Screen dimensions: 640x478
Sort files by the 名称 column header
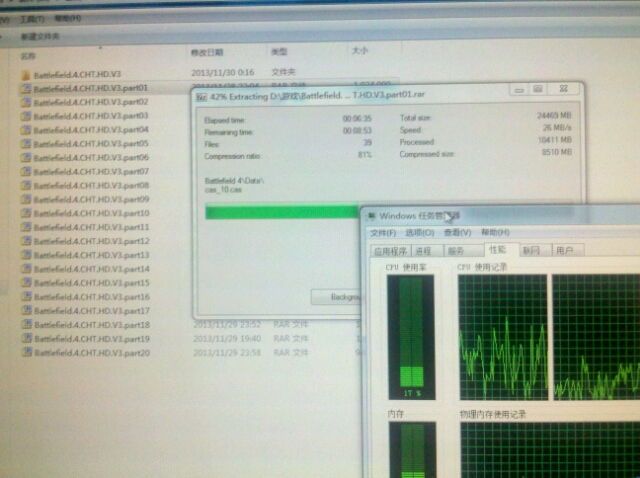click(x=28, y=56)
